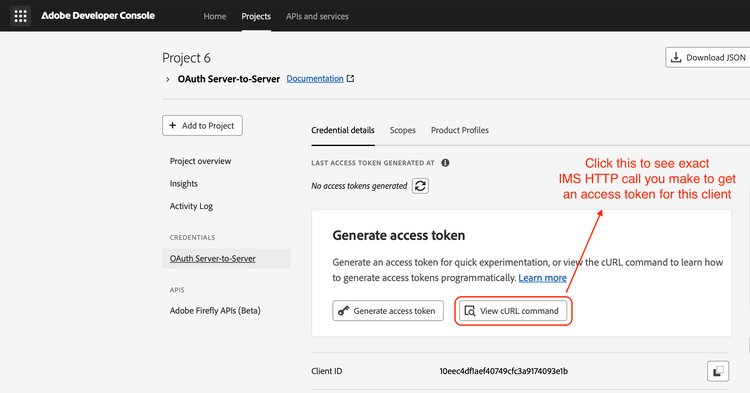
Task: Click the CREDENTIALS section label
Action: tap(192, 238)
